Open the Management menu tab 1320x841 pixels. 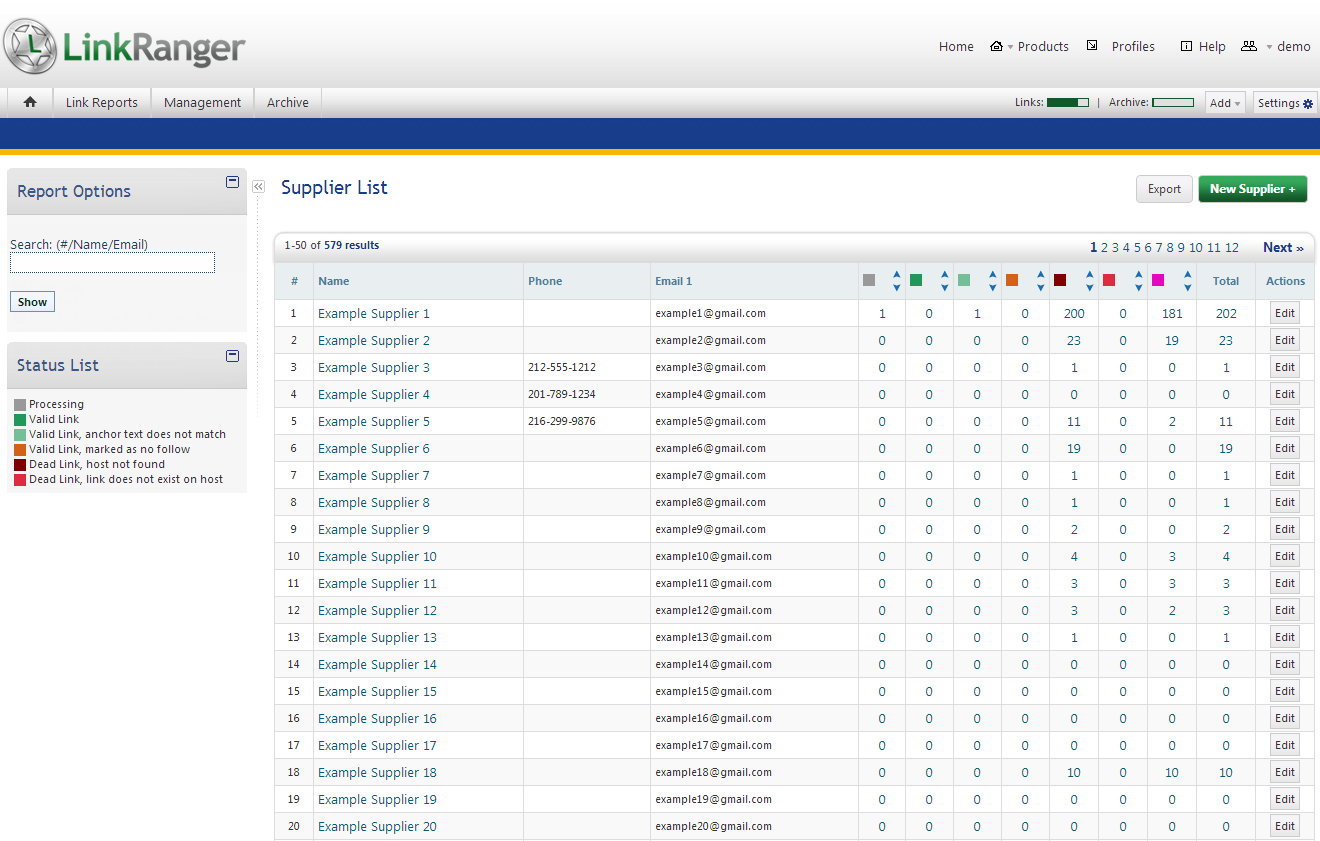tap(202, 102)
